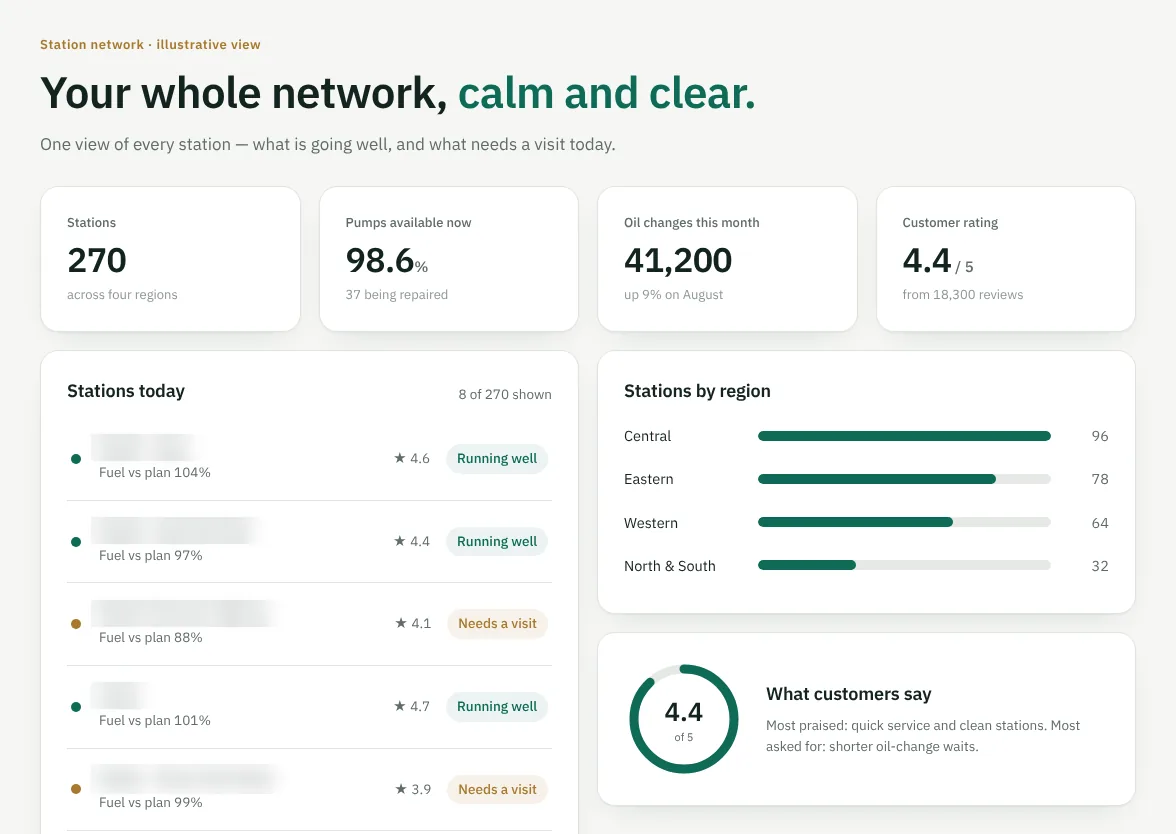This screenshot has width=1176, height=834.
Task: Click the Western region label
Action: [651, 523]
